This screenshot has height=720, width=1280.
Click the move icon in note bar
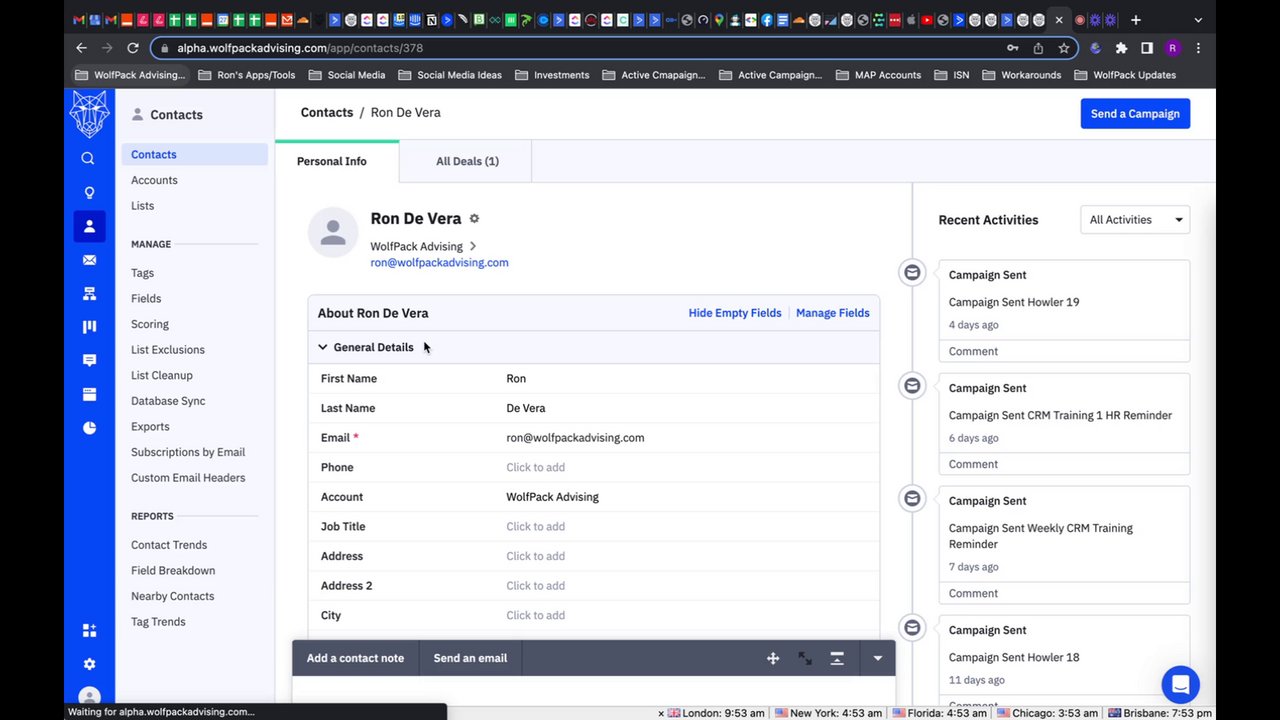tap(773, 658)
